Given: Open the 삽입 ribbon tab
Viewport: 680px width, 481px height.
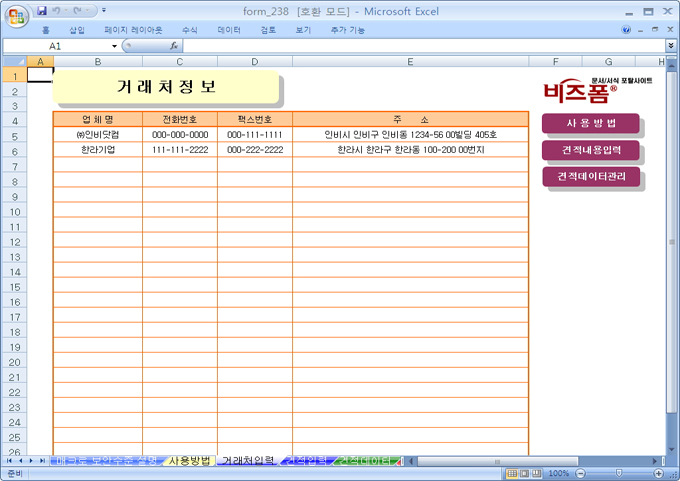Looking at the screenshot, I should click(77, 30).
